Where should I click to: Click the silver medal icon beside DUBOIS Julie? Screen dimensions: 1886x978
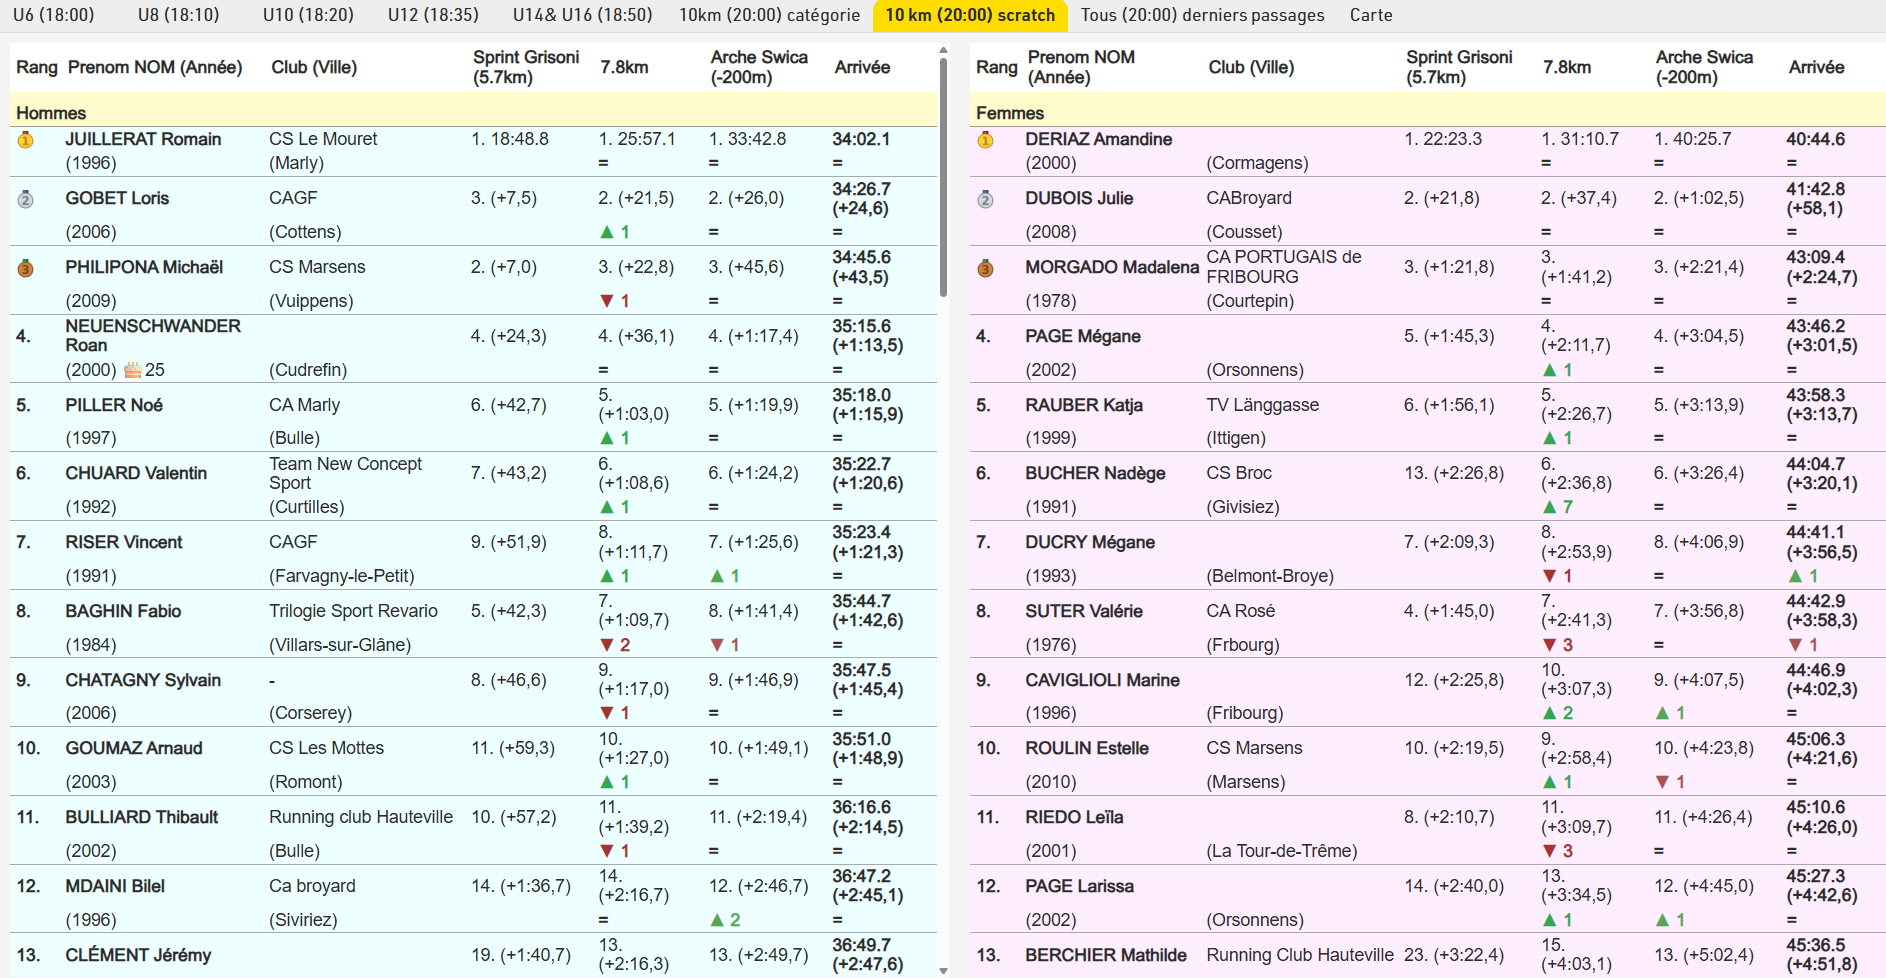985,199
